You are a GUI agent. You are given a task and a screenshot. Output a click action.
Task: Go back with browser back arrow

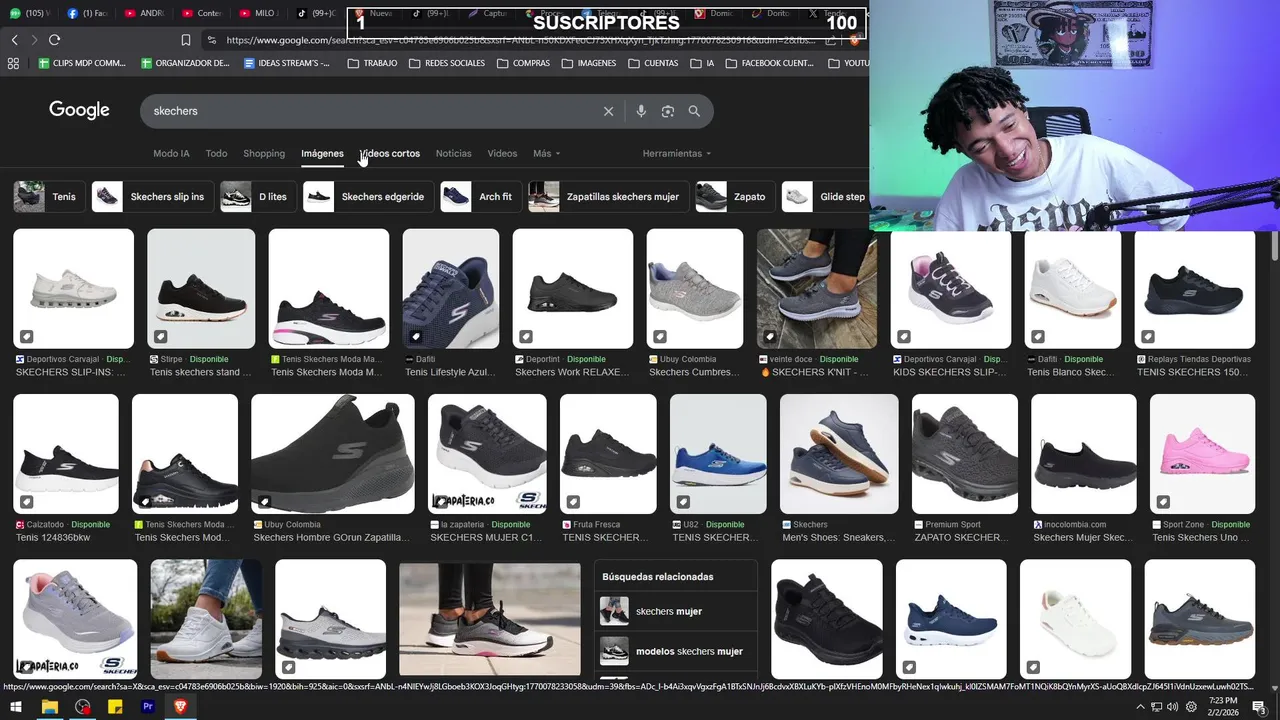pos(14,40)
